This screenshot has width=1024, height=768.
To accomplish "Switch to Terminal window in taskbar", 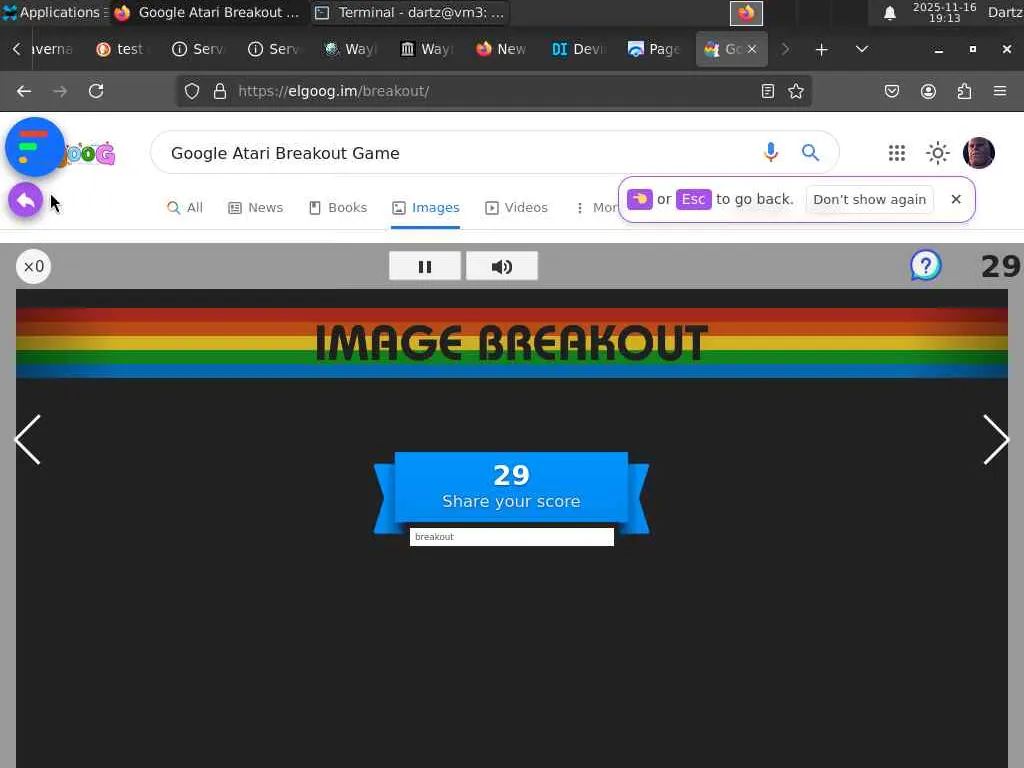I will point(410,12).
